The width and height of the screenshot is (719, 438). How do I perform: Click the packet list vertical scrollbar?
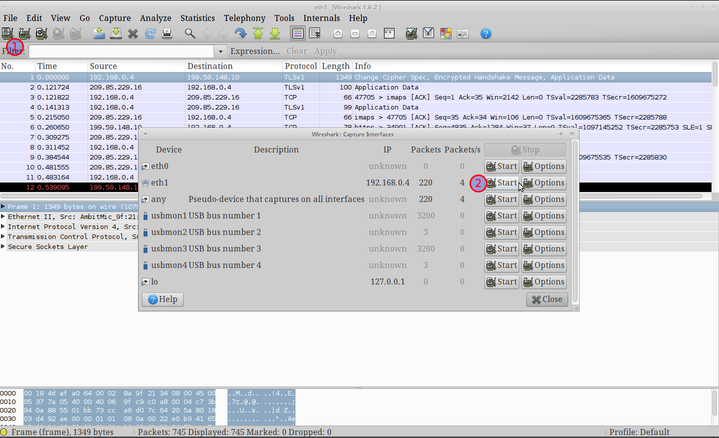pos(715,75)
